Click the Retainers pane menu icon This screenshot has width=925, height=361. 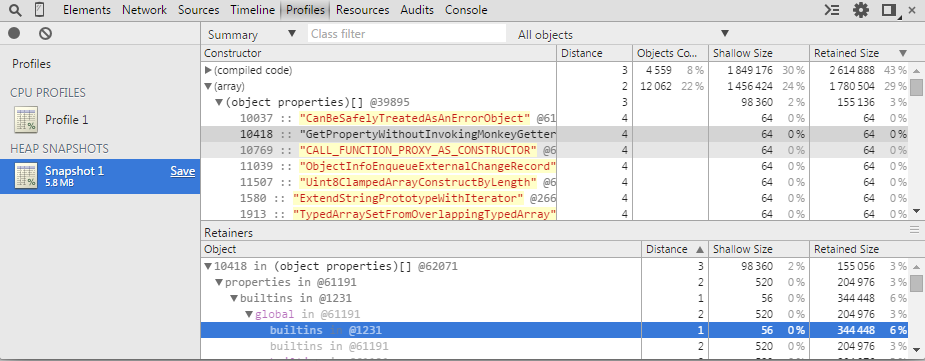pyautogui.click(x=914, y=229)
